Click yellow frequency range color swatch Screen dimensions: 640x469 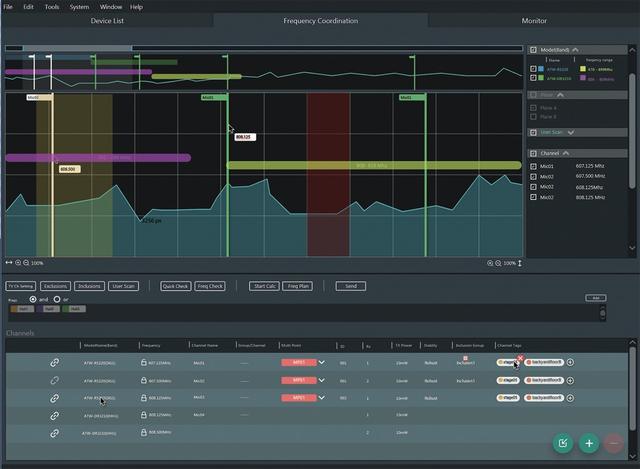(x=583, y=69)
